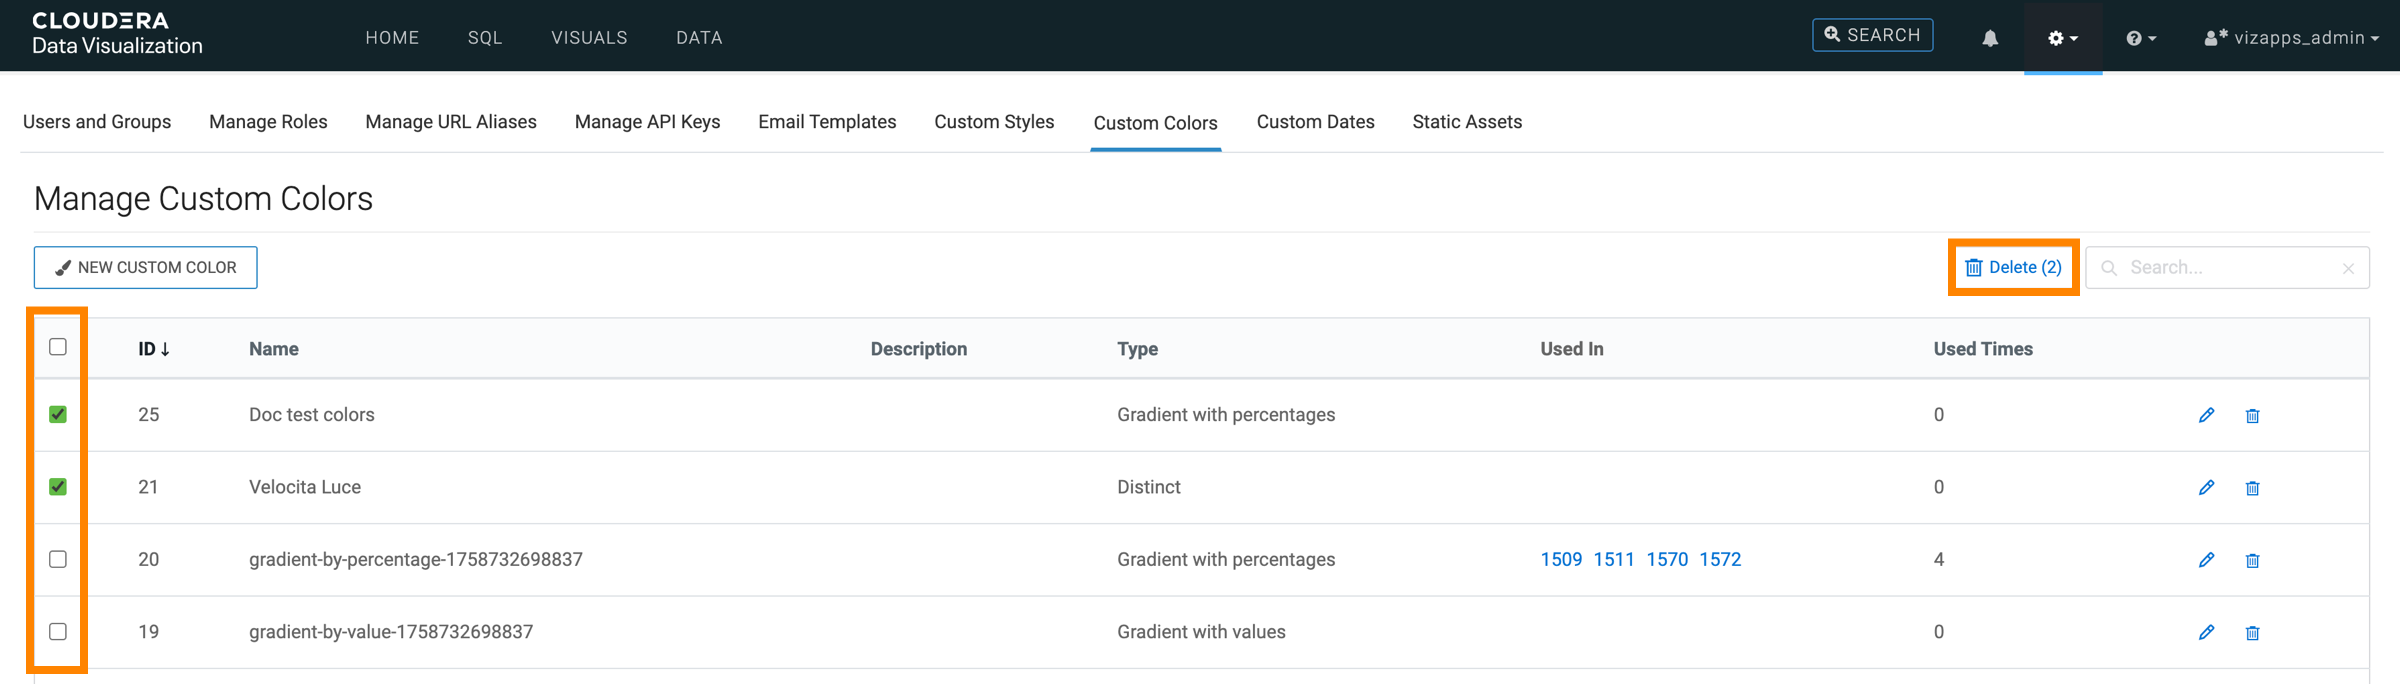
Task: Open the VISUALS menu item
Action: point(589,38)
